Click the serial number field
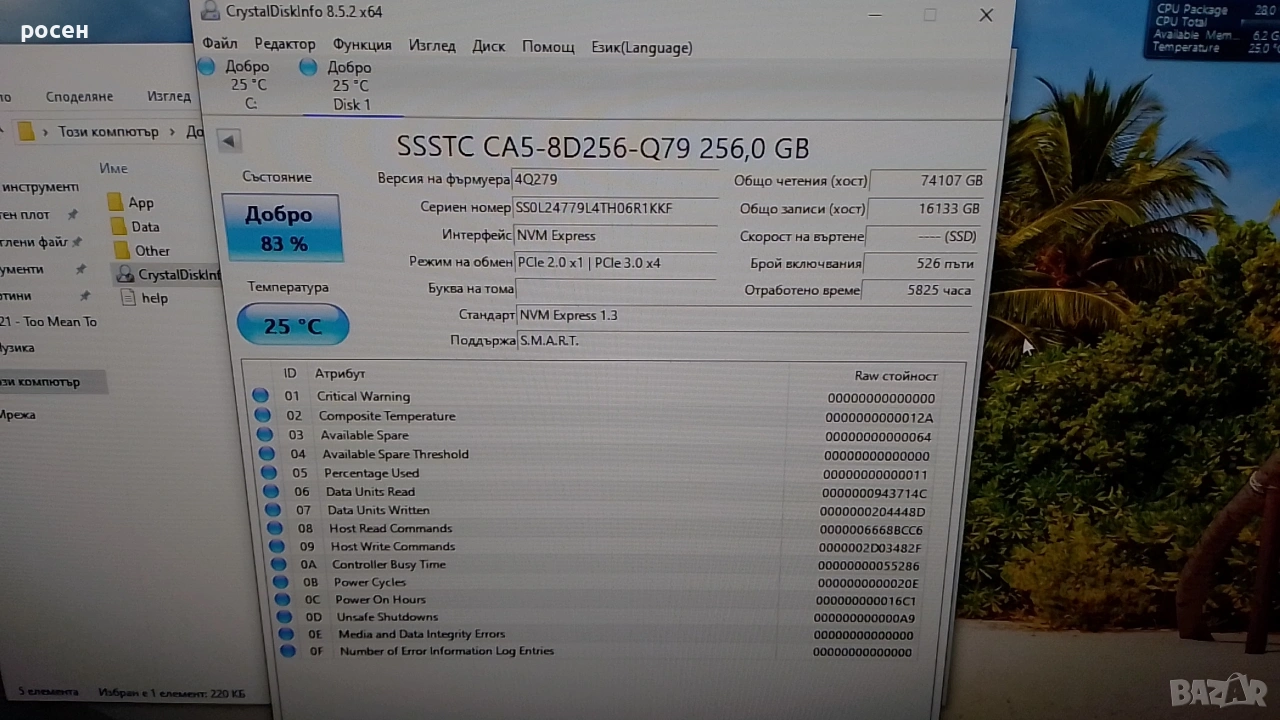This screenshot has width=1280, height=720. tap(614, 208)
